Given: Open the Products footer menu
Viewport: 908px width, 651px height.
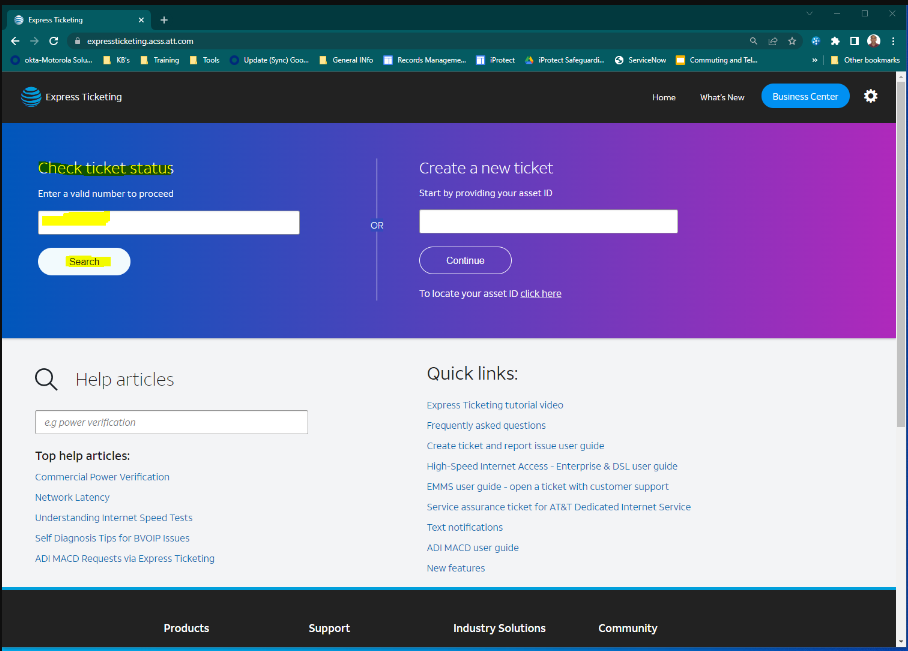Looking at the screenshot, I should [186, 628].
